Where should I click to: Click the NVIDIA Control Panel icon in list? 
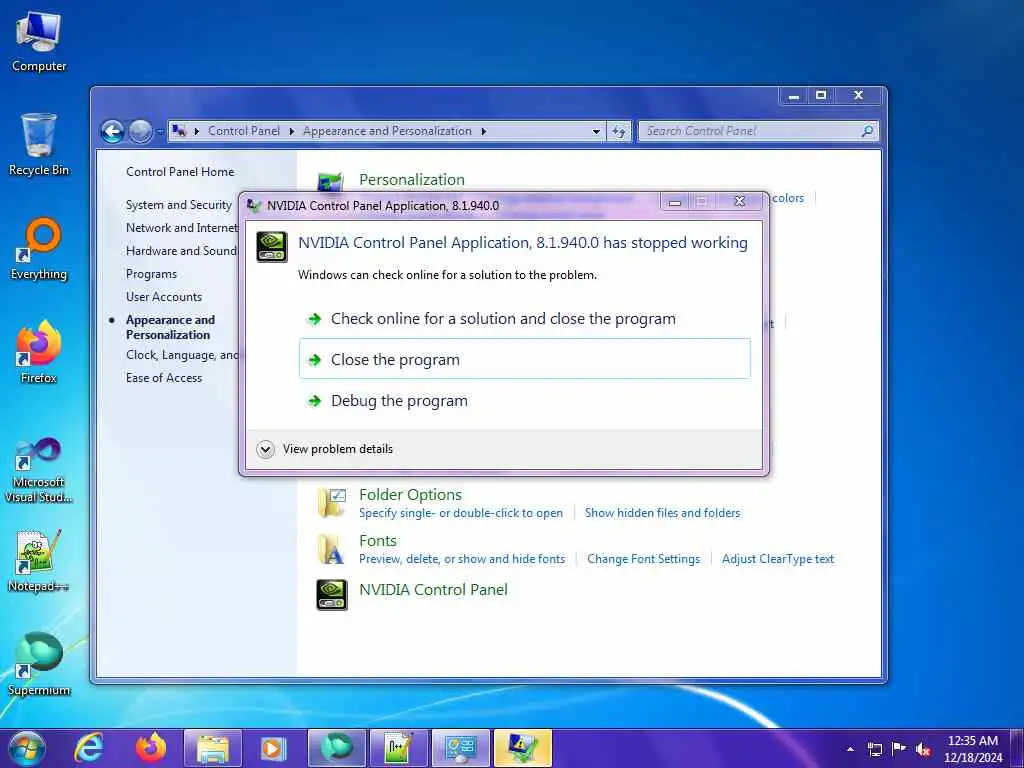[332, 595]
